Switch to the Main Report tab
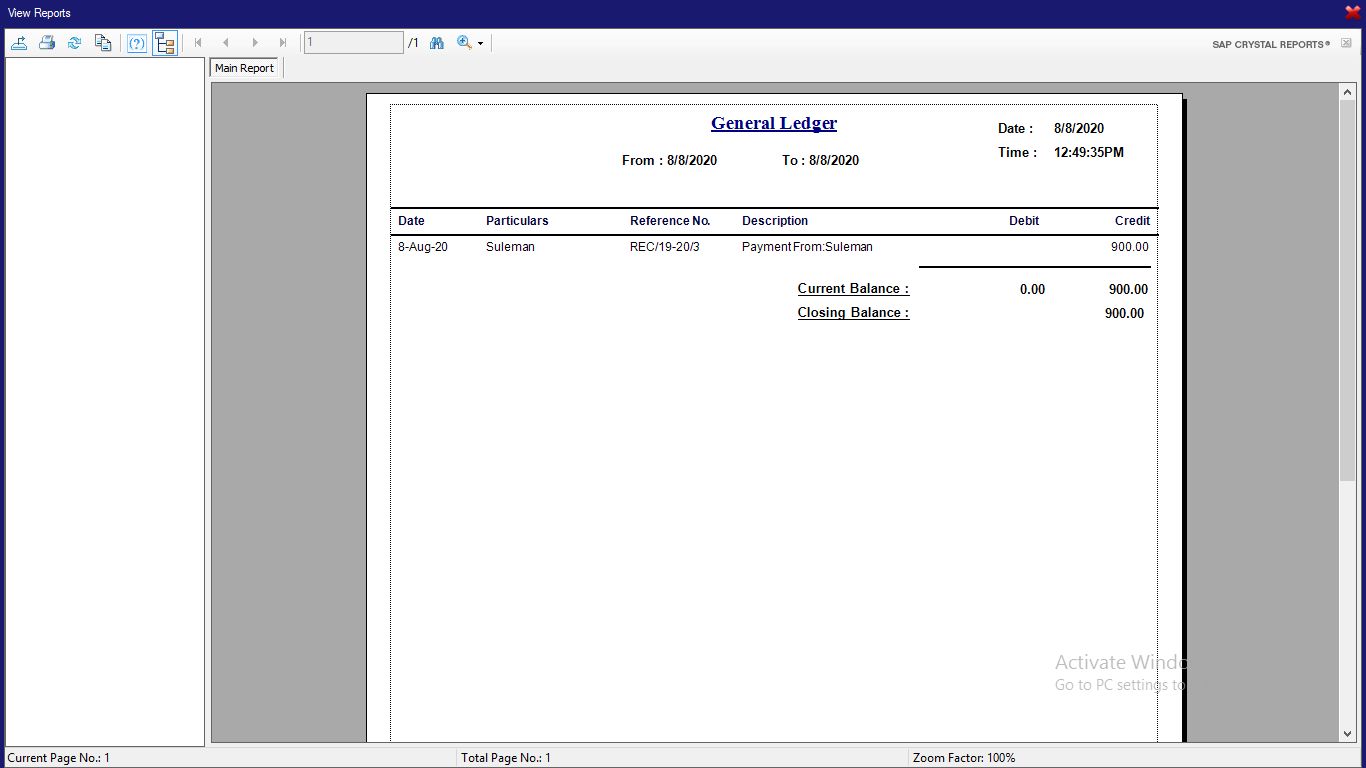The image size is (1366, 768). [x=244, y=68]
